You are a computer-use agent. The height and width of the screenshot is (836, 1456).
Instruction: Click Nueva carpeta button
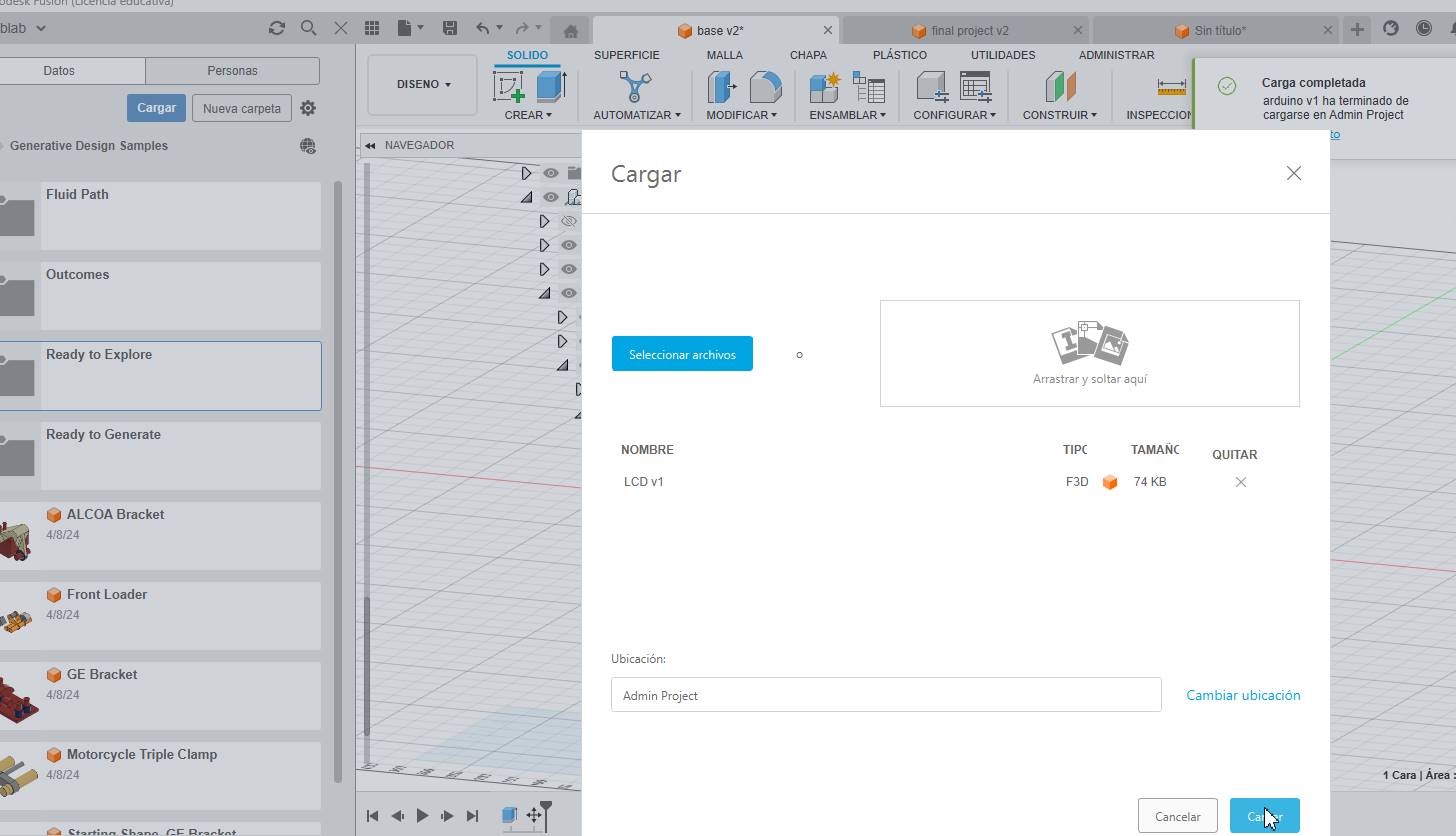241,108
